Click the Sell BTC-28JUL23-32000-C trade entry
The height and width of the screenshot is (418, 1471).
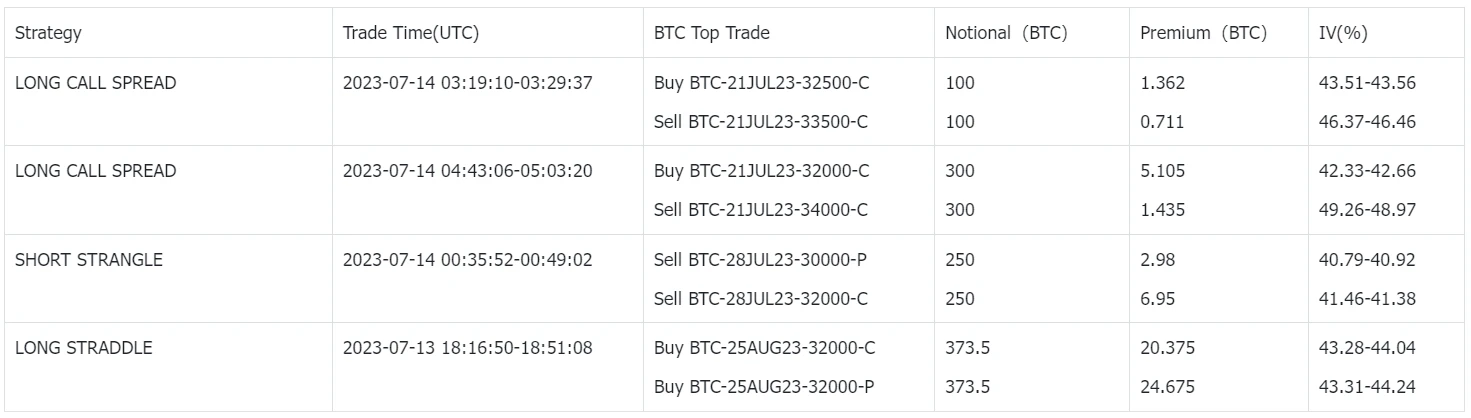click(761, 298)
